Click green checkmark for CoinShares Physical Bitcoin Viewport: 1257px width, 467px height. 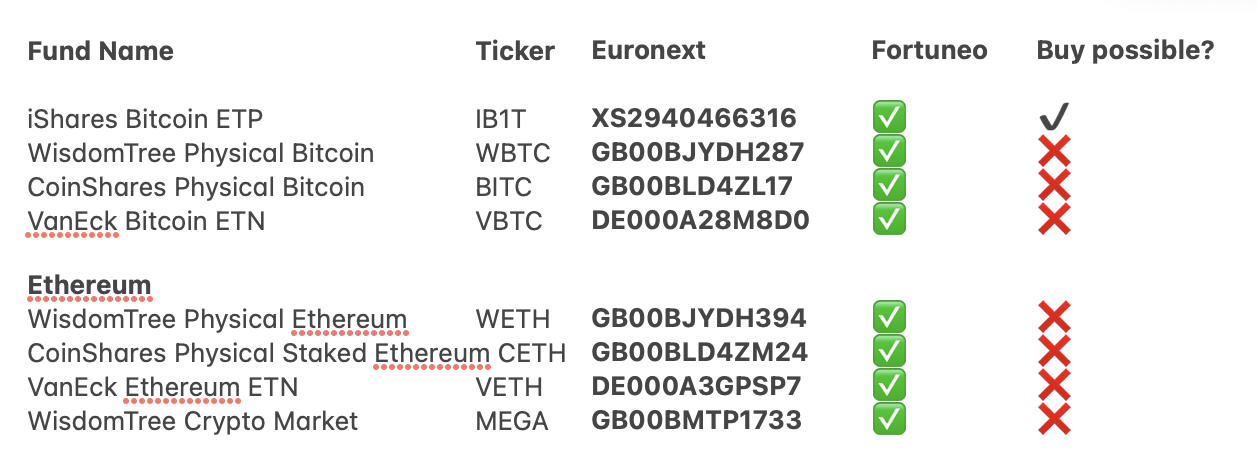(x=889, y=186)
